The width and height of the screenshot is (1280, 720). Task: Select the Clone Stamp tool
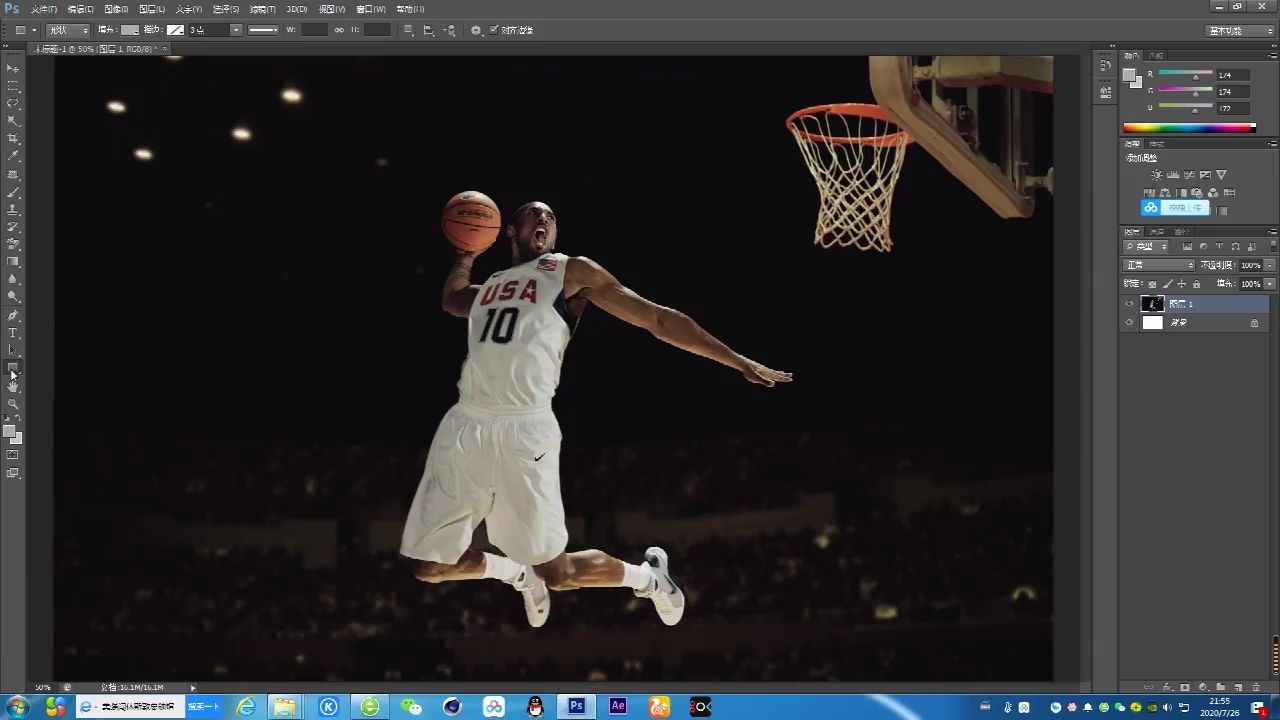[x=13, y=209]
